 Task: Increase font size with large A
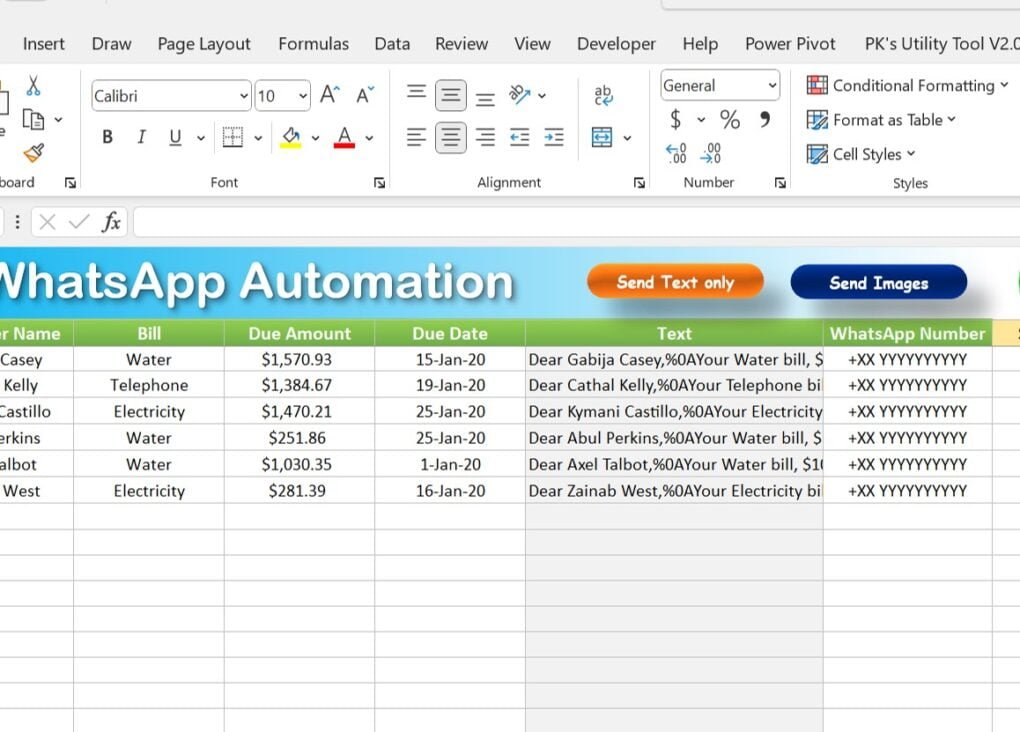[329, 96]
